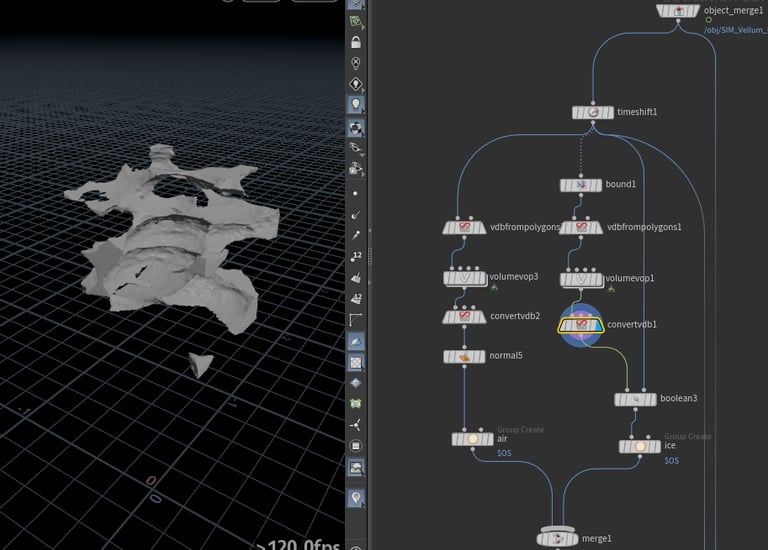Click the $OS text under air node
This screenshot has height=550, width=768.
(504, 453)
